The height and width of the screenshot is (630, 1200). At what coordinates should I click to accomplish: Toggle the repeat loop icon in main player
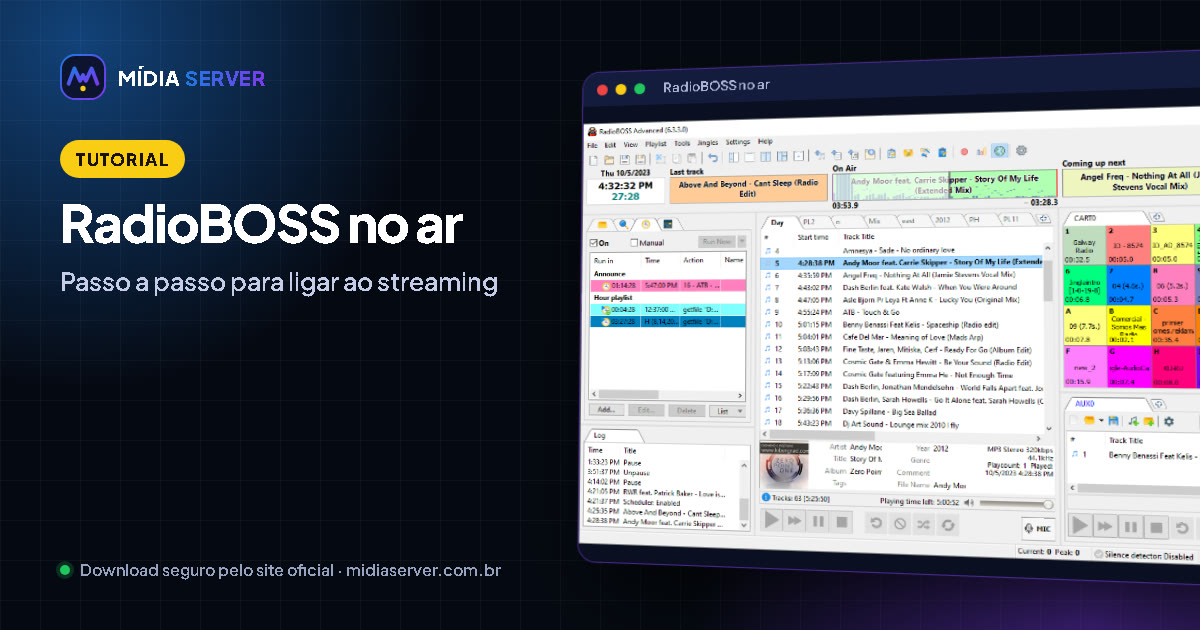tap(948, 524)
